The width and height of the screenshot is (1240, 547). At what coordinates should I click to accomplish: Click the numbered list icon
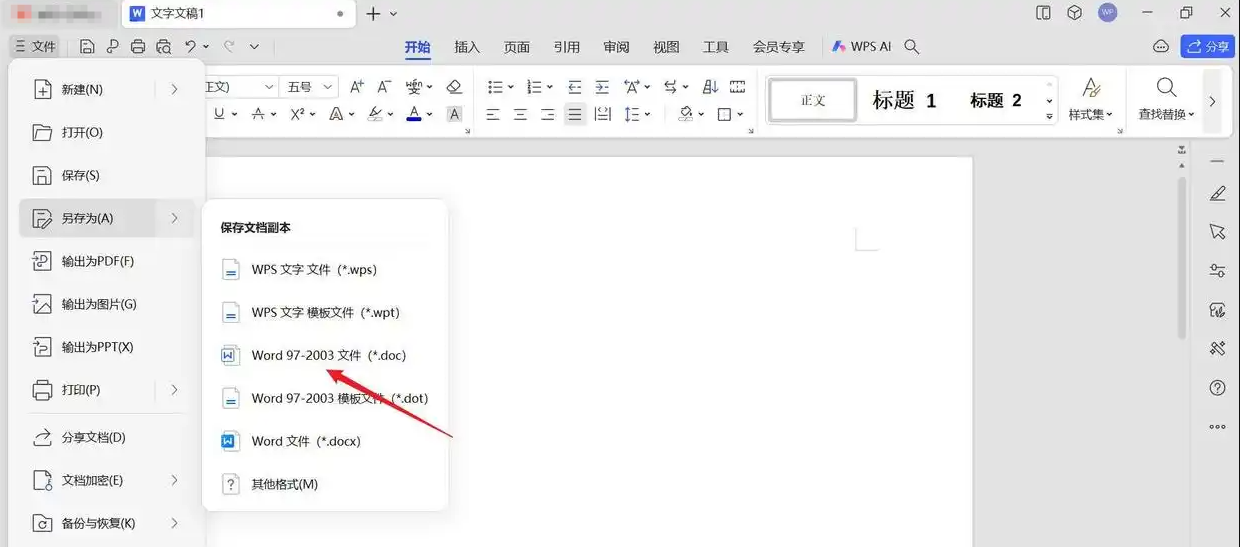coord(534,87)
